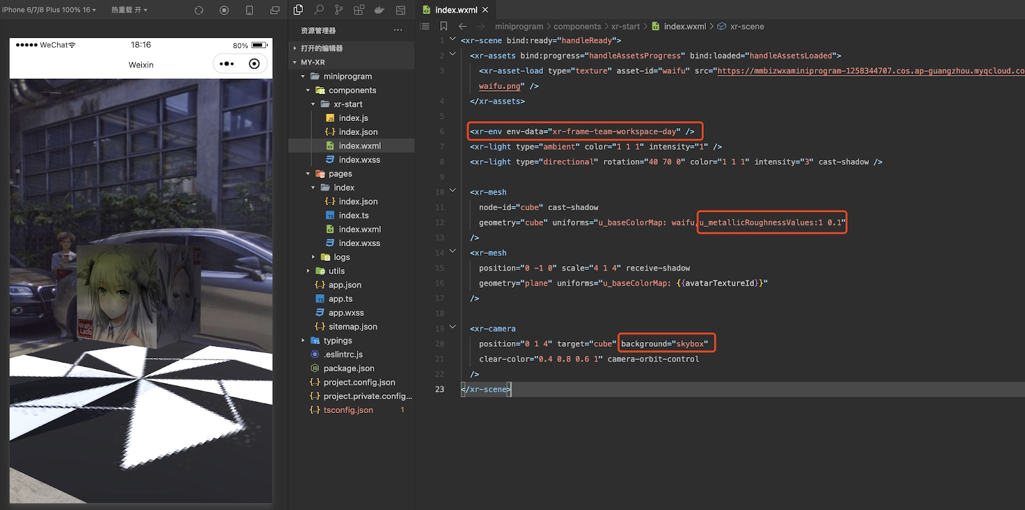Click the bookmark icon in editor breadcrumb bar

(x=444, y=26)
